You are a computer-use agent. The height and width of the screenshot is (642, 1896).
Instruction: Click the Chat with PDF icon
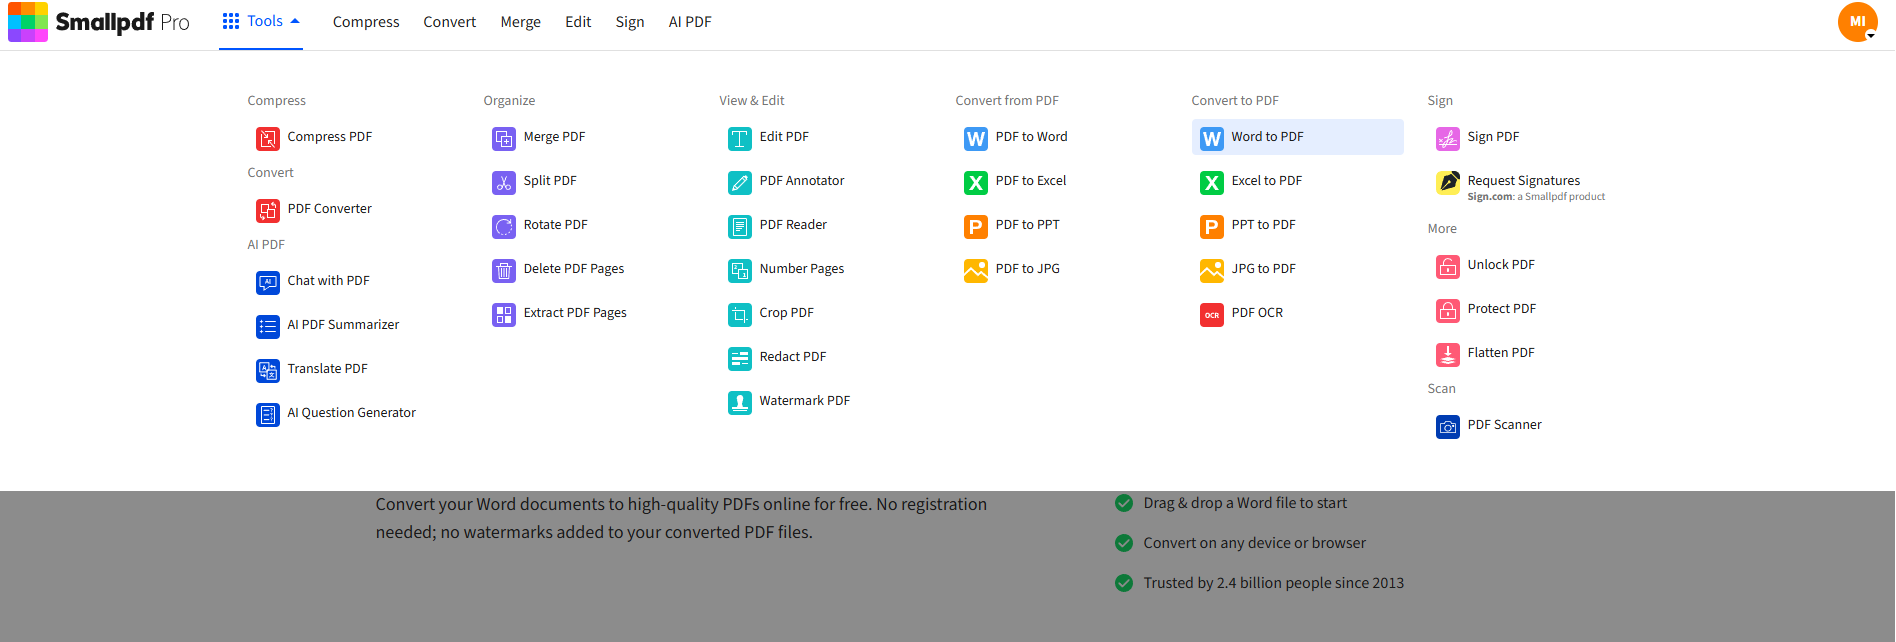tap(268, 282)
